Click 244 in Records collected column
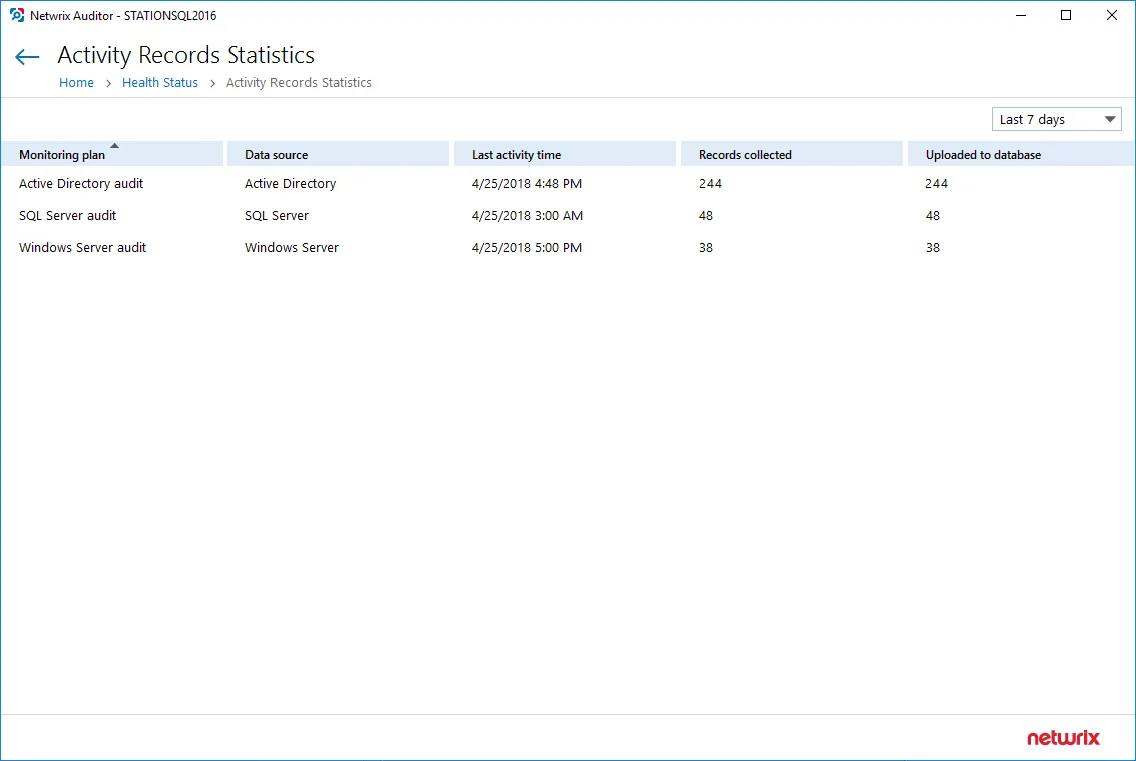The image size is (1136, 761). tap(710, 183)
